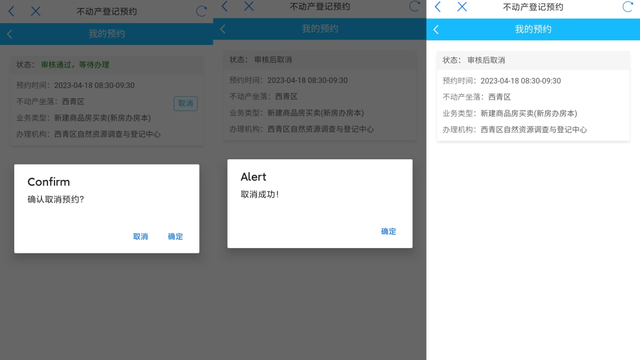This screenshot has width=640, height=360.
Task: Select the 不动产坐落 line in the right screen
Action: [477, 97]
